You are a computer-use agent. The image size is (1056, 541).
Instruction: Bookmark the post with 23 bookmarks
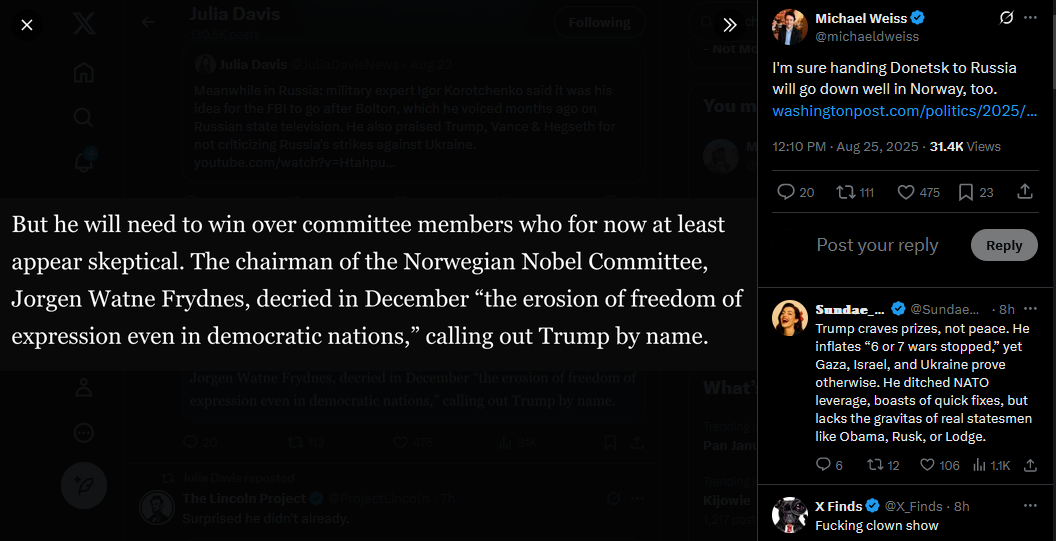tap(976, 193)
